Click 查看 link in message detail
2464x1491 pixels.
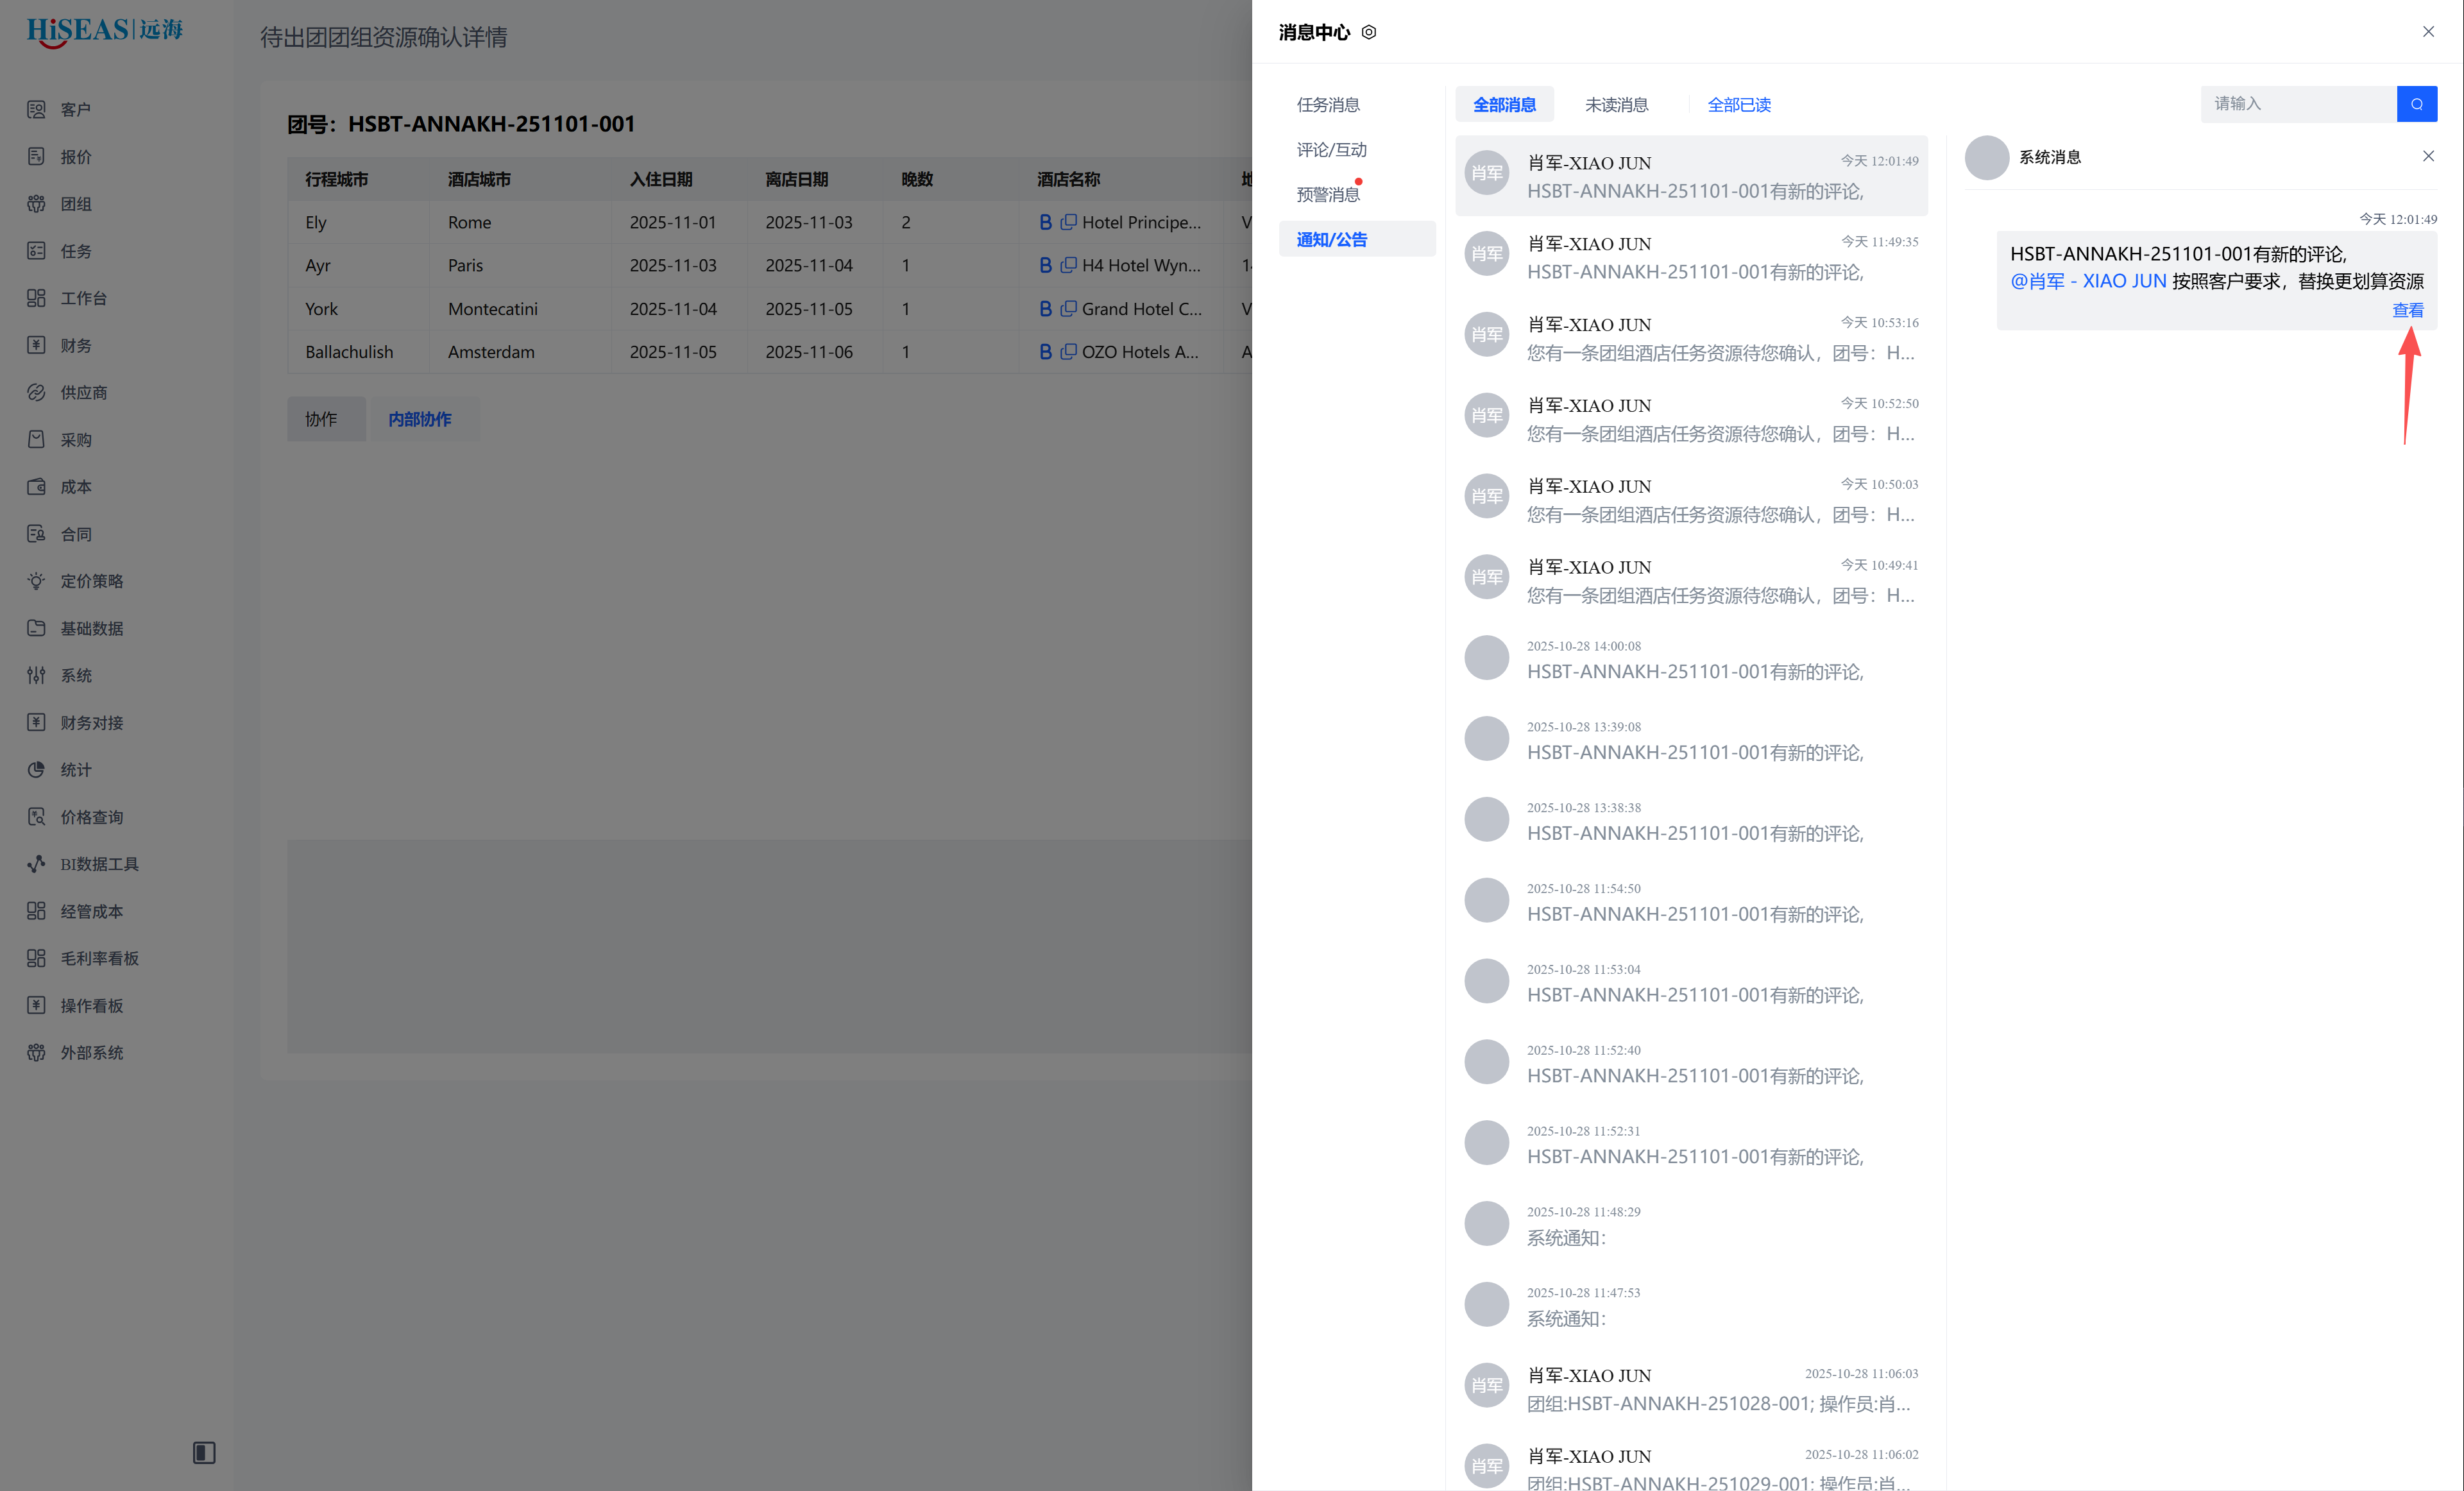coord(2407,310)
